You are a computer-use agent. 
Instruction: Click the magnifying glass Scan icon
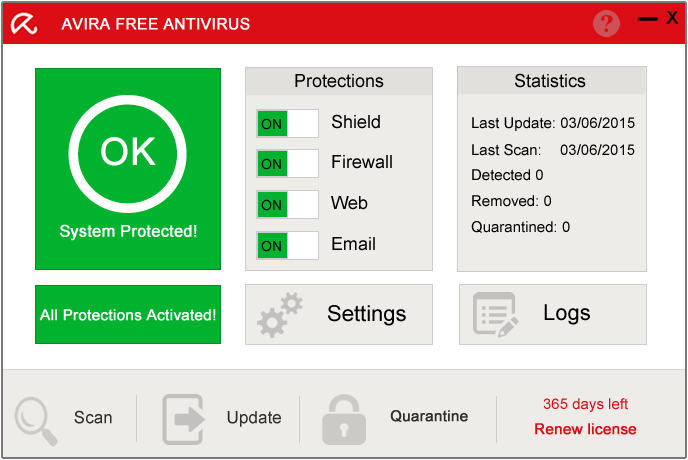pyautogui.click(x=36, y=421)
